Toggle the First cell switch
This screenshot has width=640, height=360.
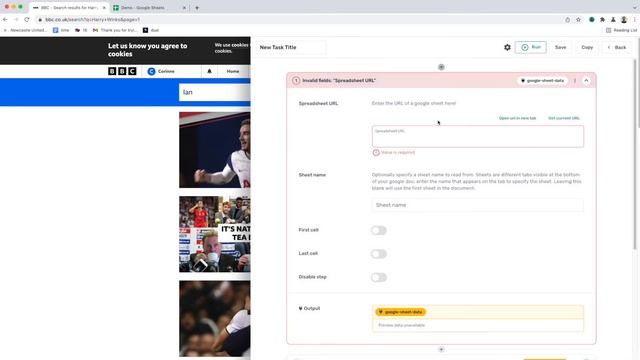click(x=379, y=230)
